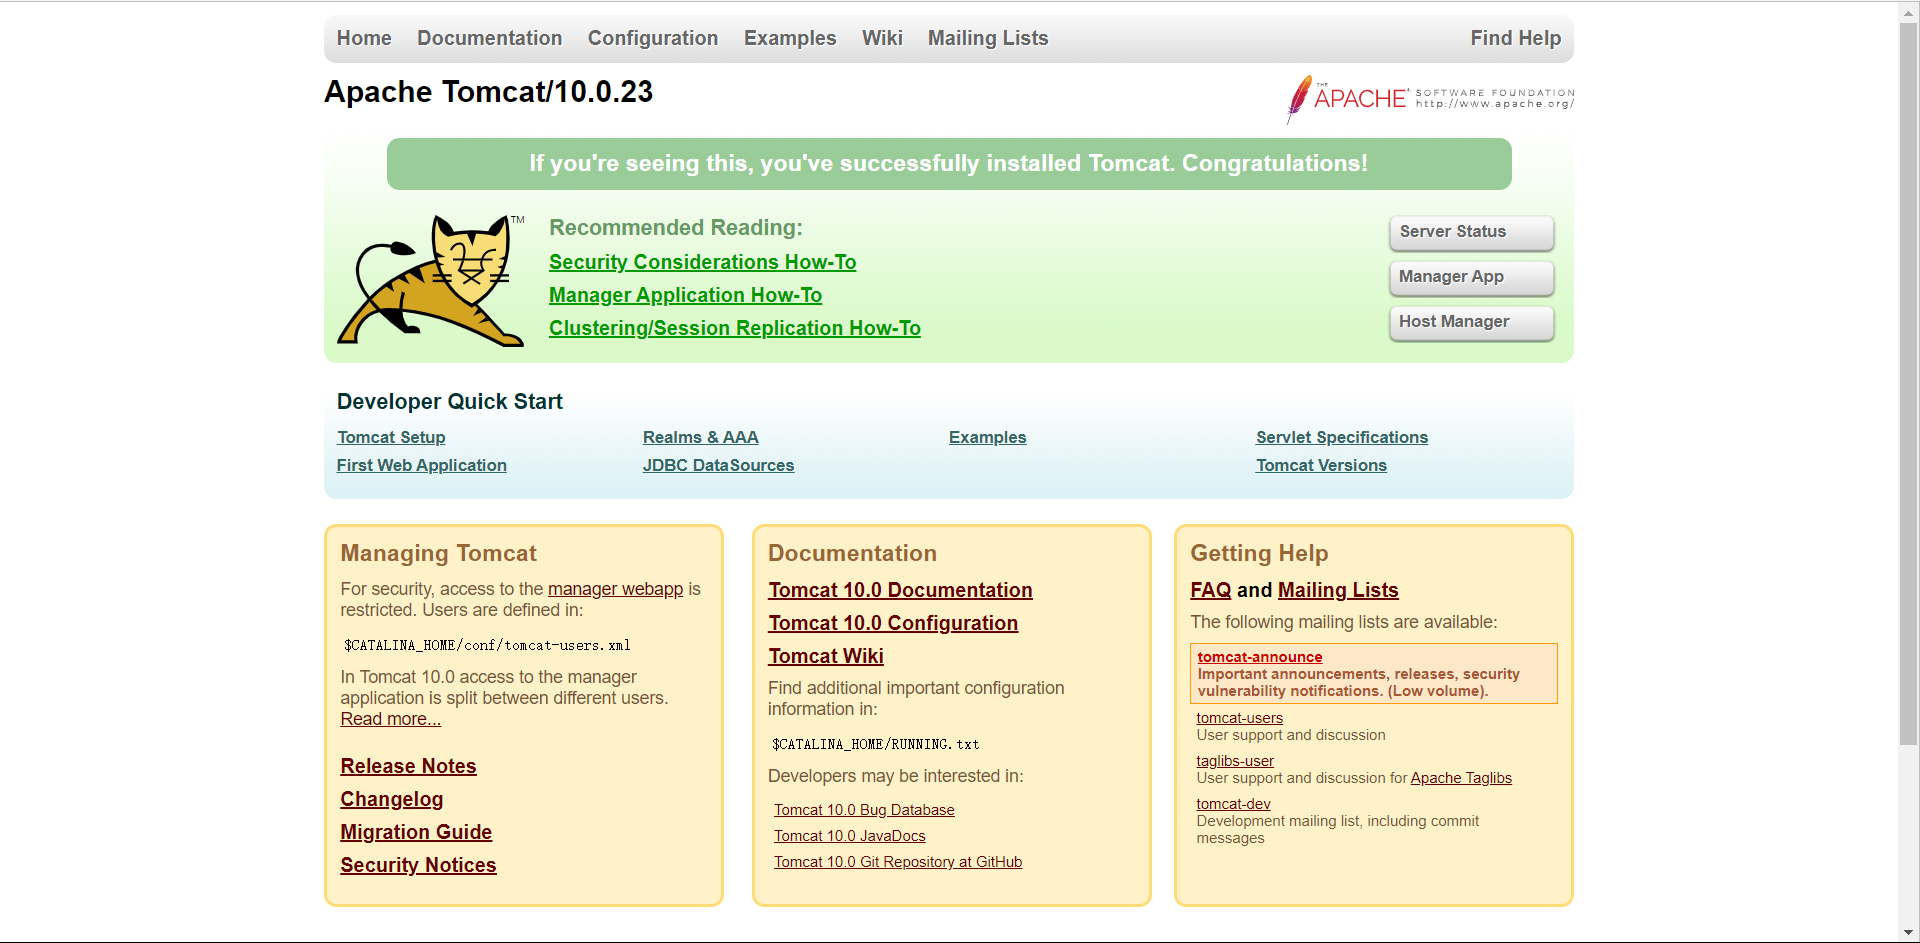Click the $CATALINA_HOME/RUNNING.txt path text

click(x=876, y=744)
